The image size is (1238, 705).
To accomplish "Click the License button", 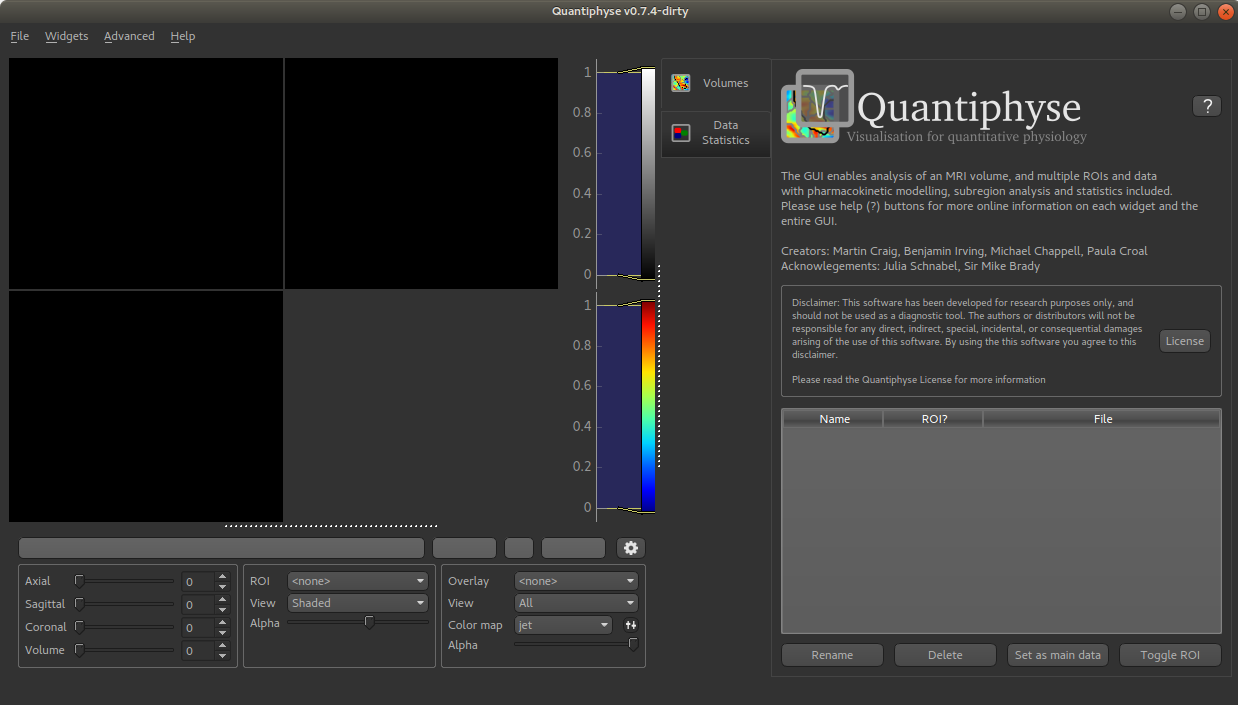I will pos(1184,340).
